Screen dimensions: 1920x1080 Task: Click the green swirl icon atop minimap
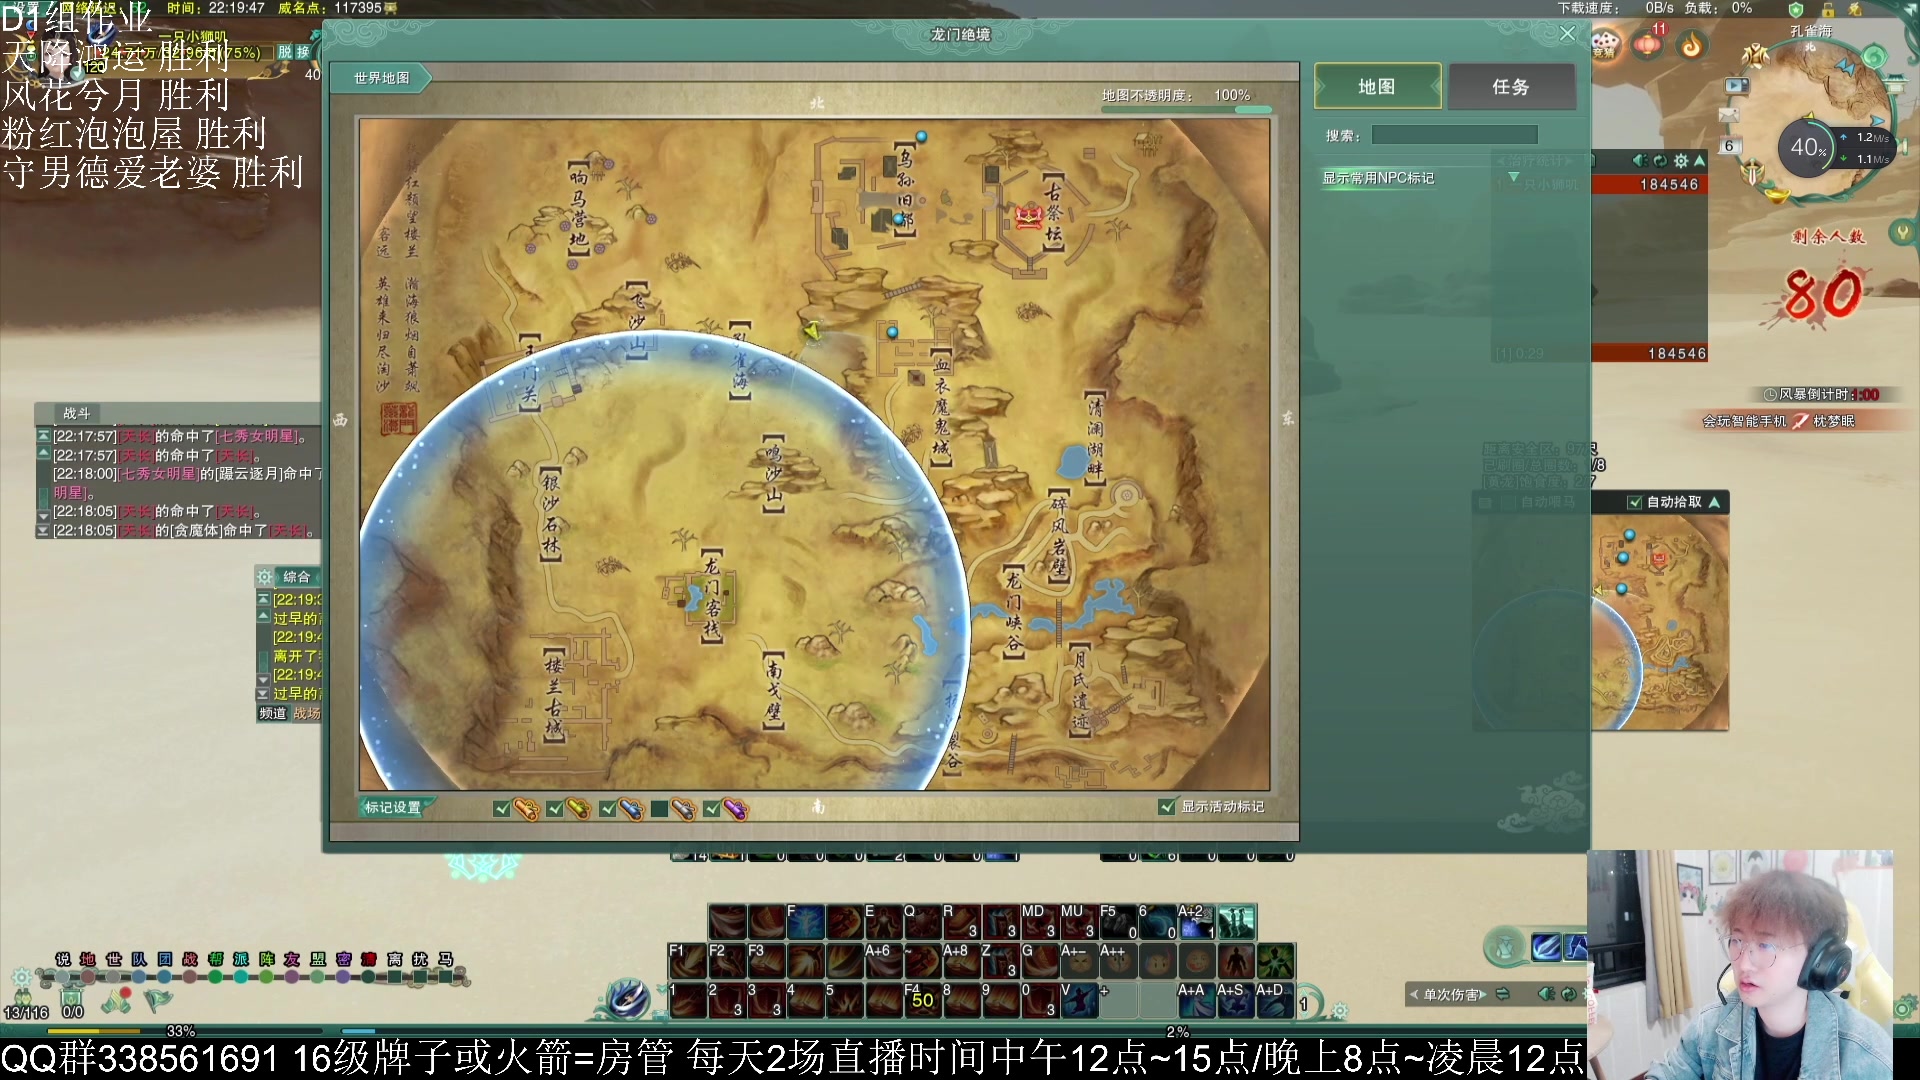point(1873,57)
